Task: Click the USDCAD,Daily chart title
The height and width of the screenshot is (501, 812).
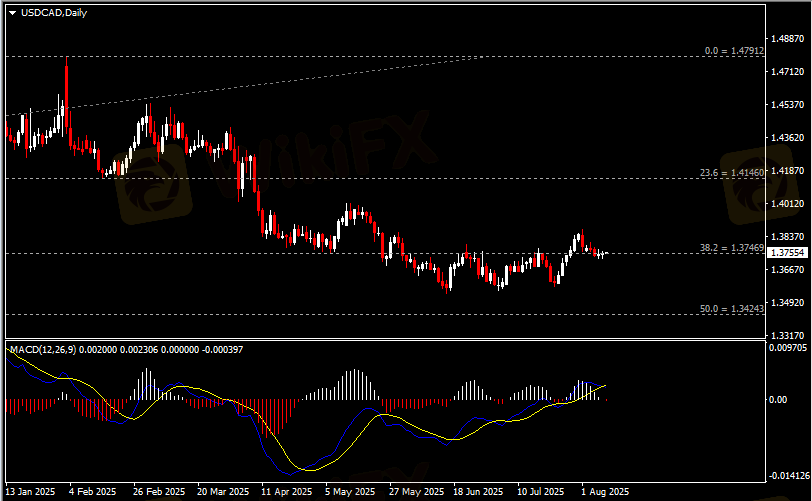Action: (54, 12)
